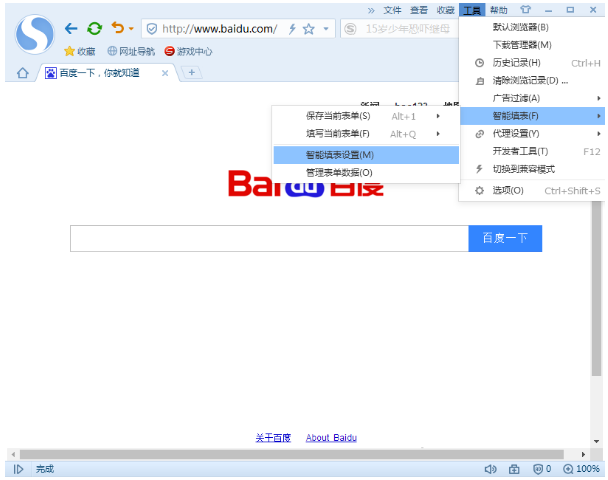Open the undo restore dropdown arrow
Image resolution: width=608 pixels, height=480 pixels.
(x=131, y=28)
